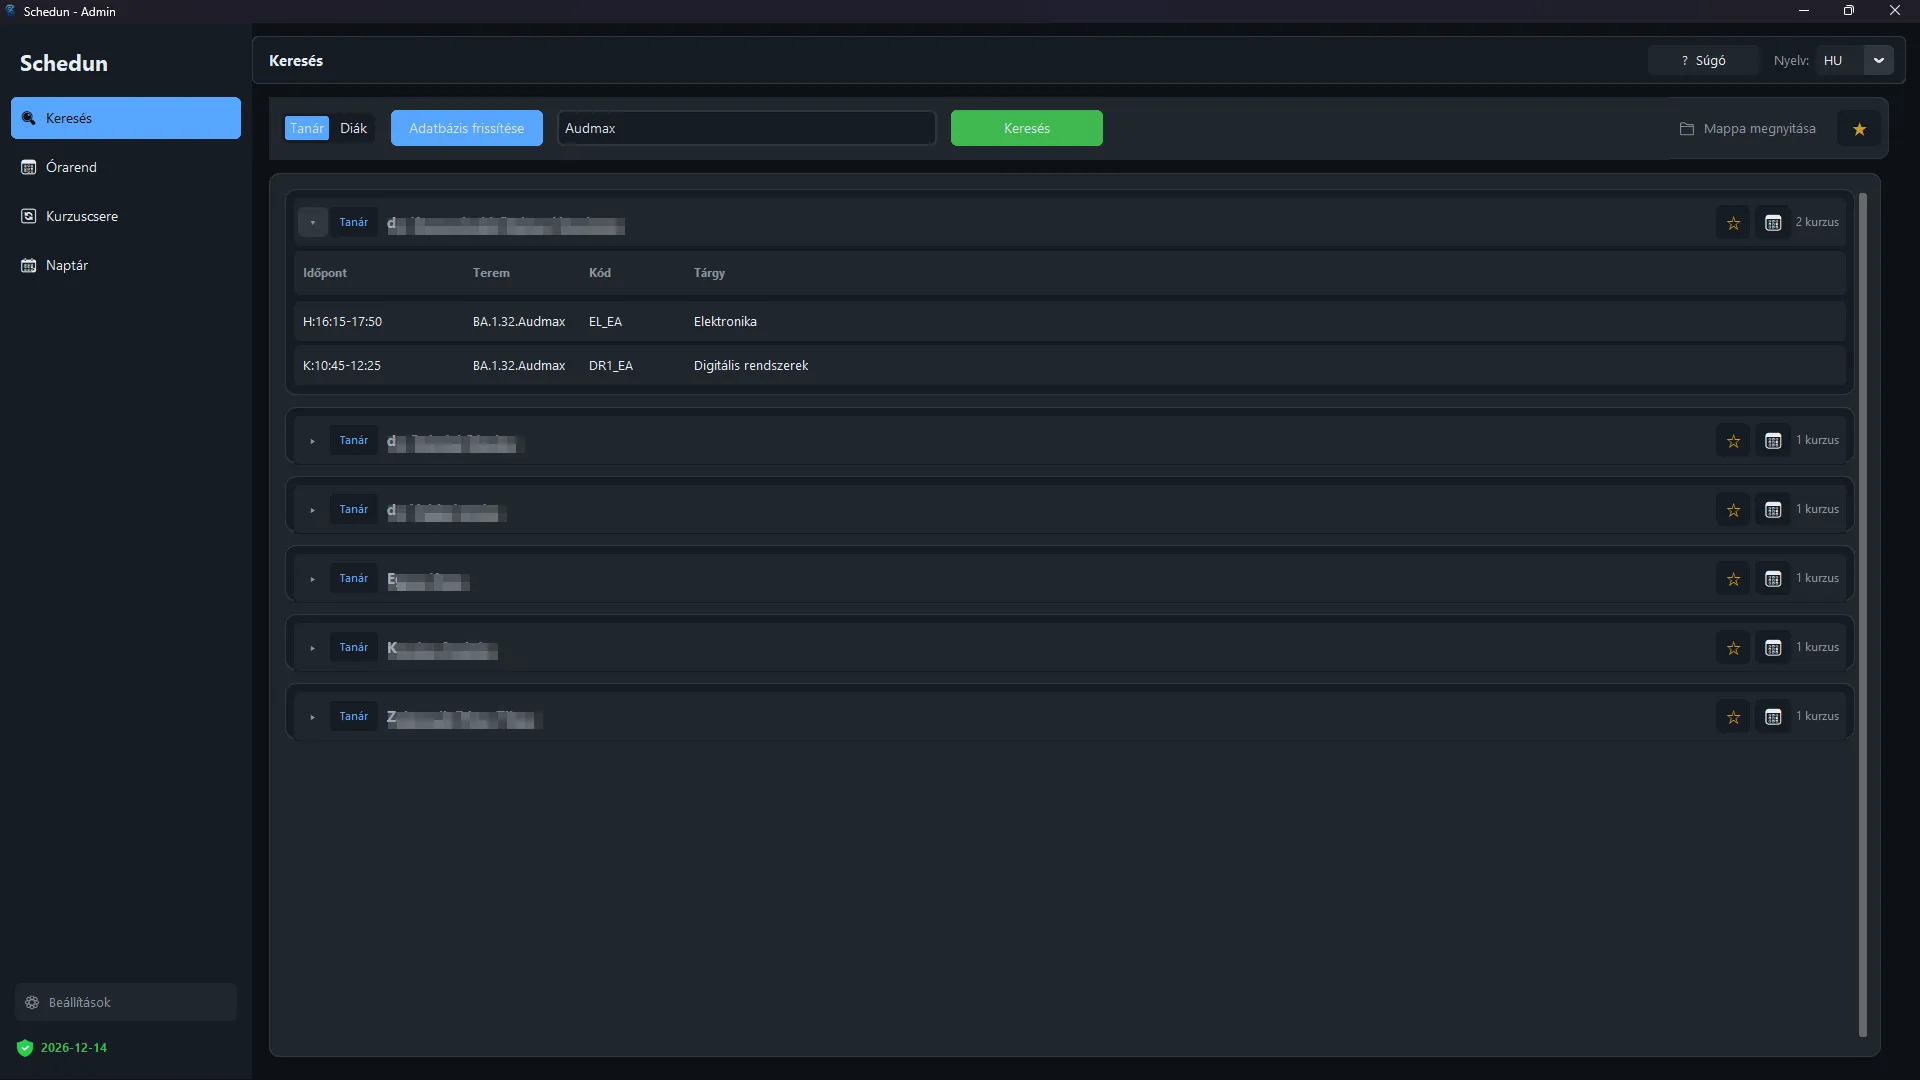Viewport: 1920px width, 1080px height.
Task: Star the teacher starting with K
Action: tap(1733, 647)
